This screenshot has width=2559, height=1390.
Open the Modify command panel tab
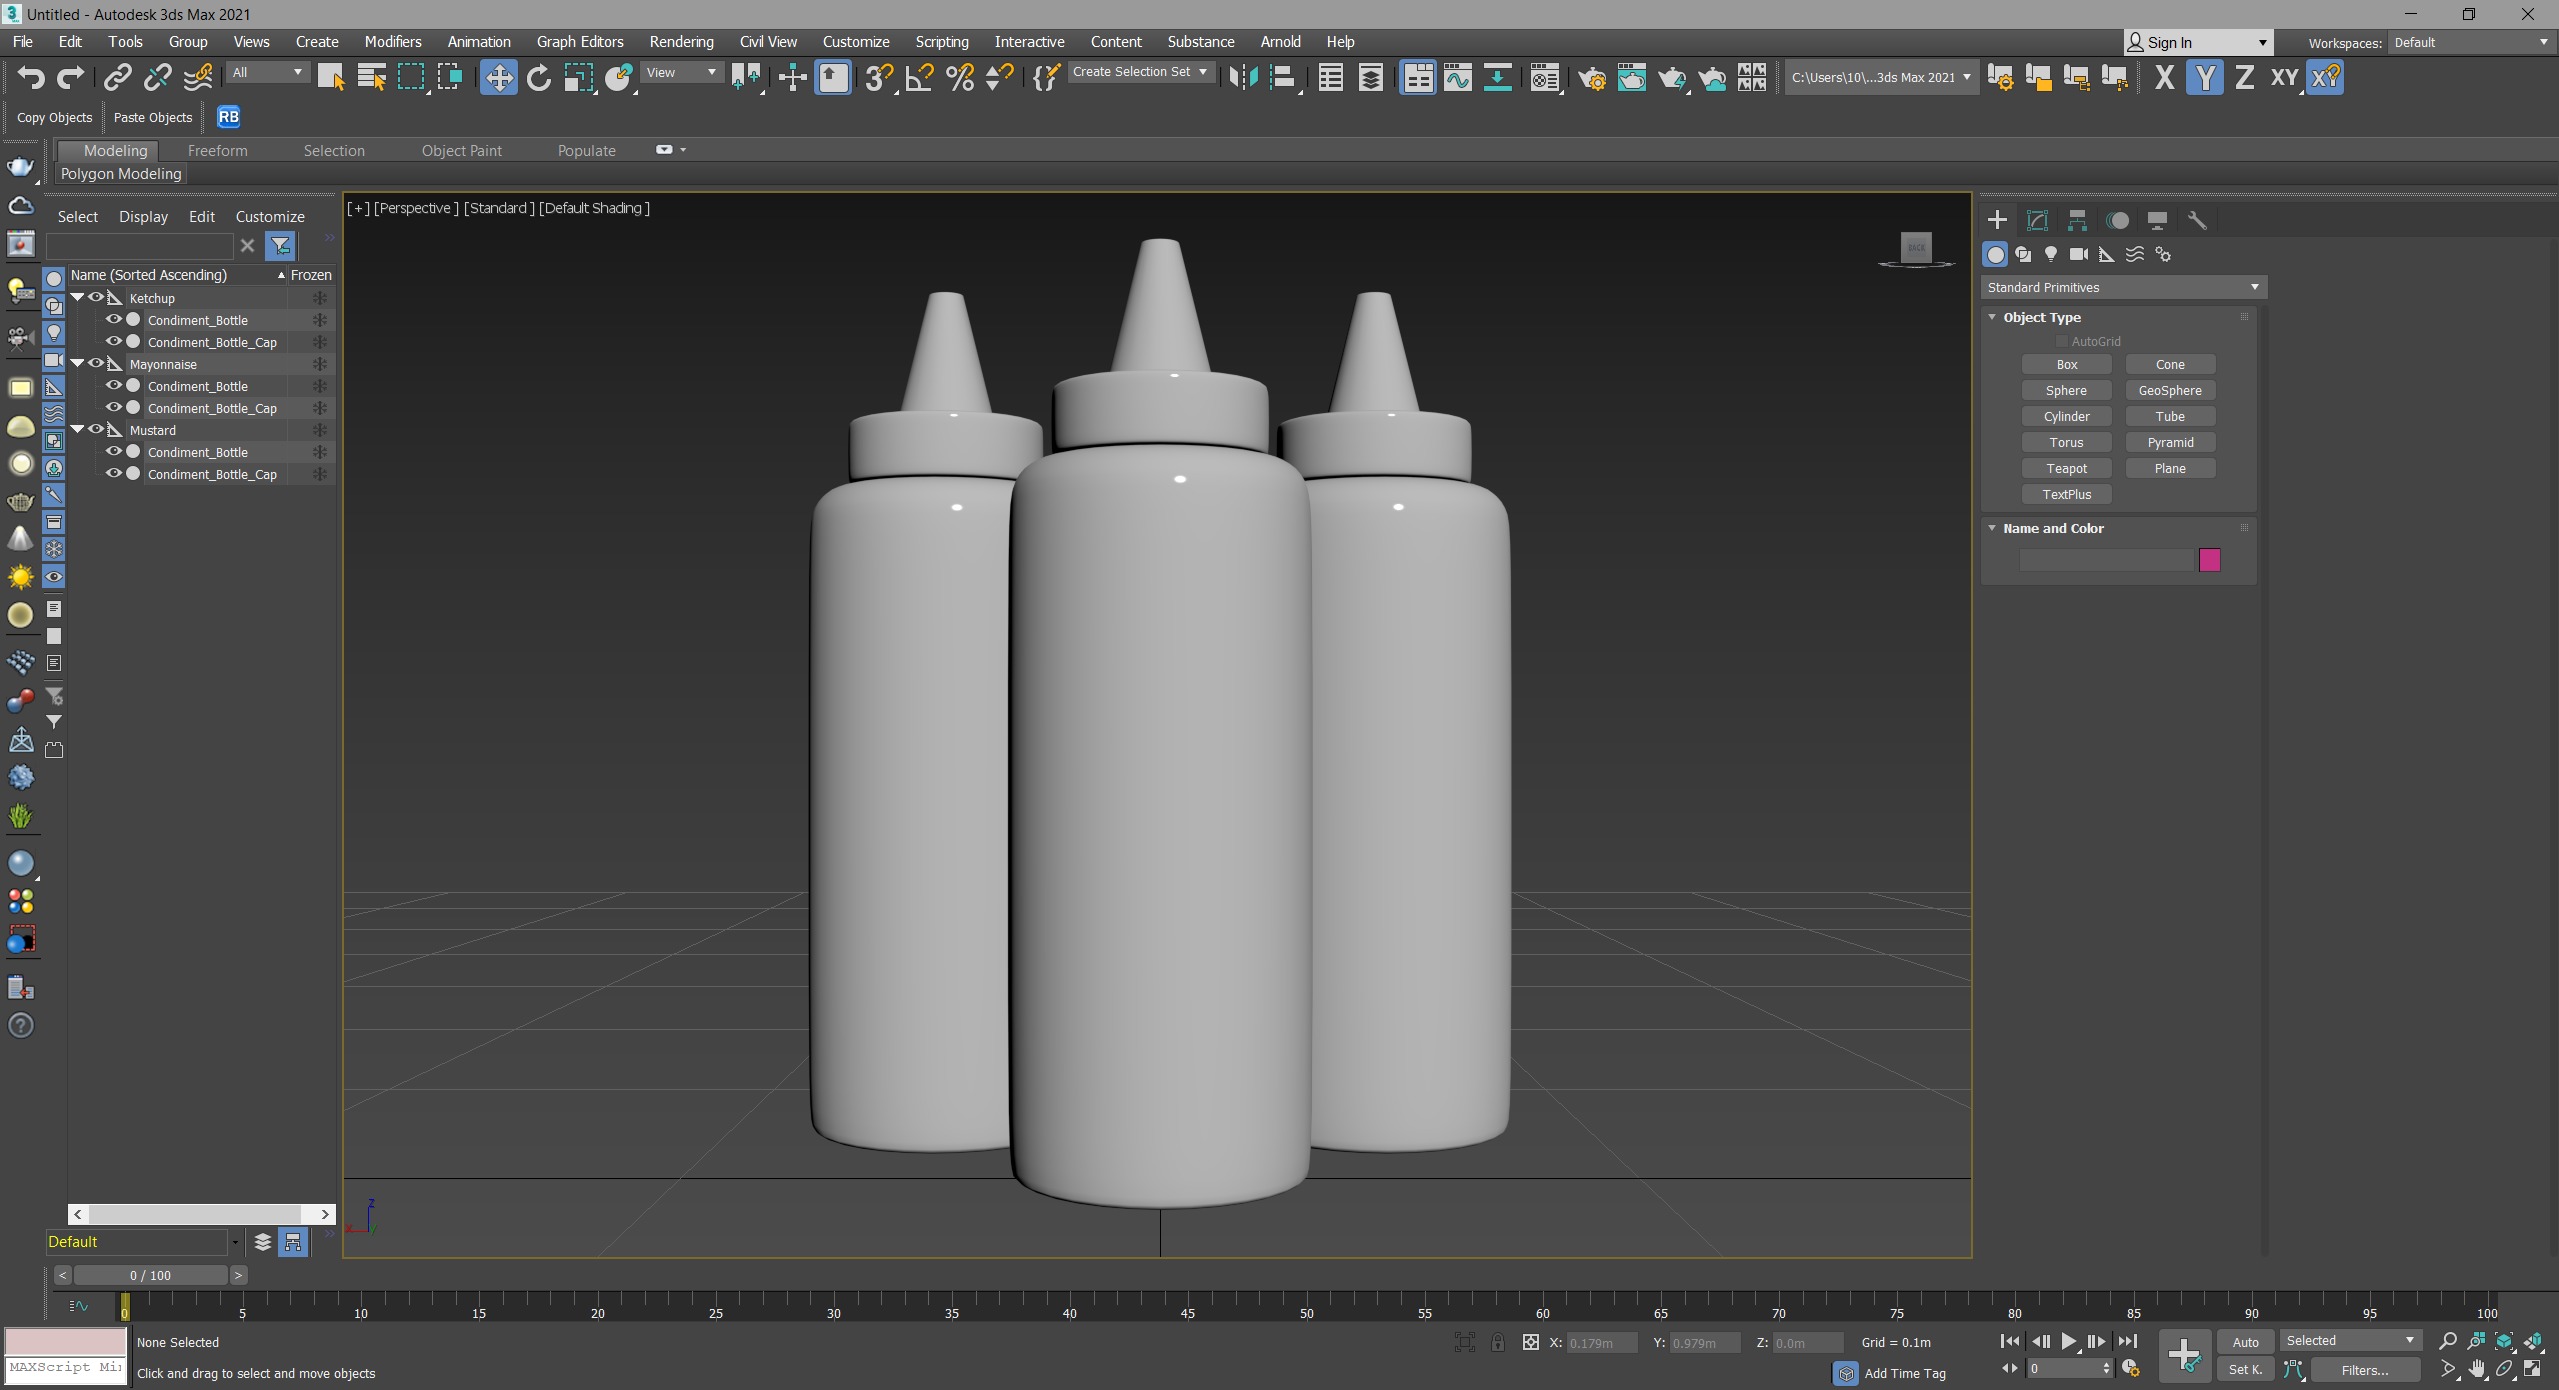coord(2037,220)
